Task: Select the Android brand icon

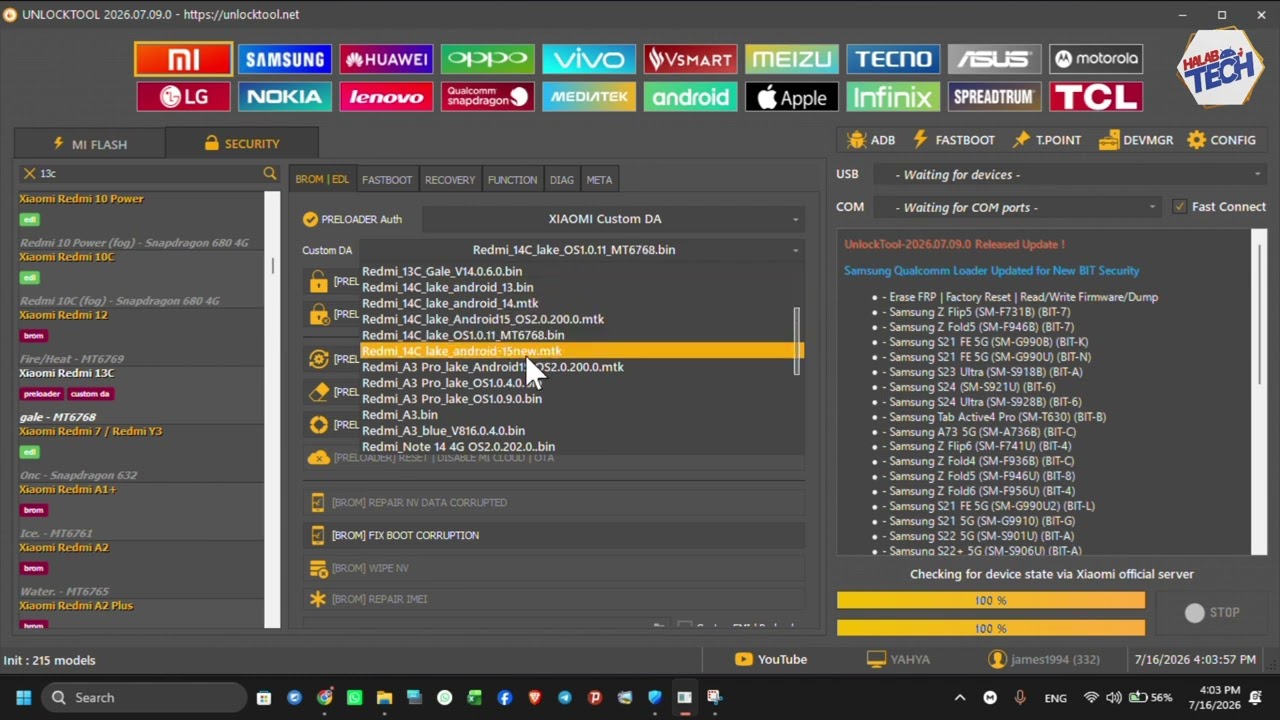Action: pos(690,97)
